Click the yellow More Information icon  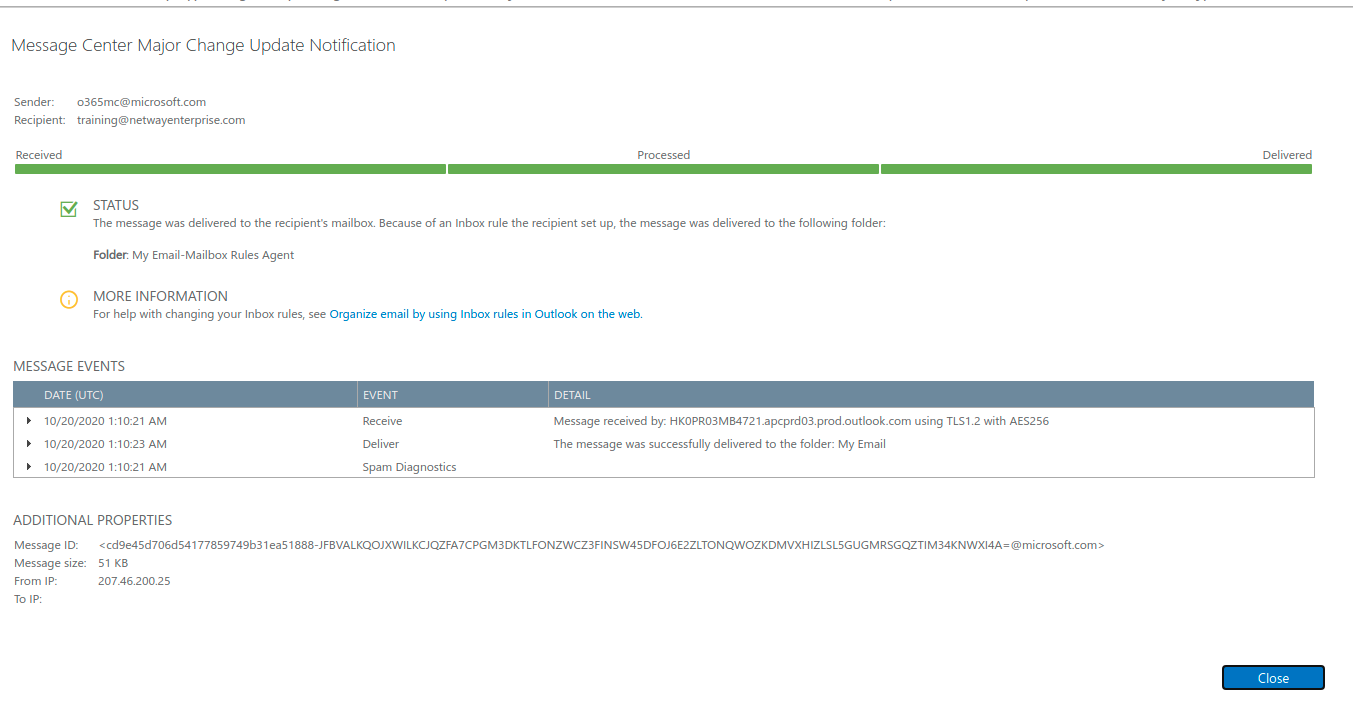(69, 300)
